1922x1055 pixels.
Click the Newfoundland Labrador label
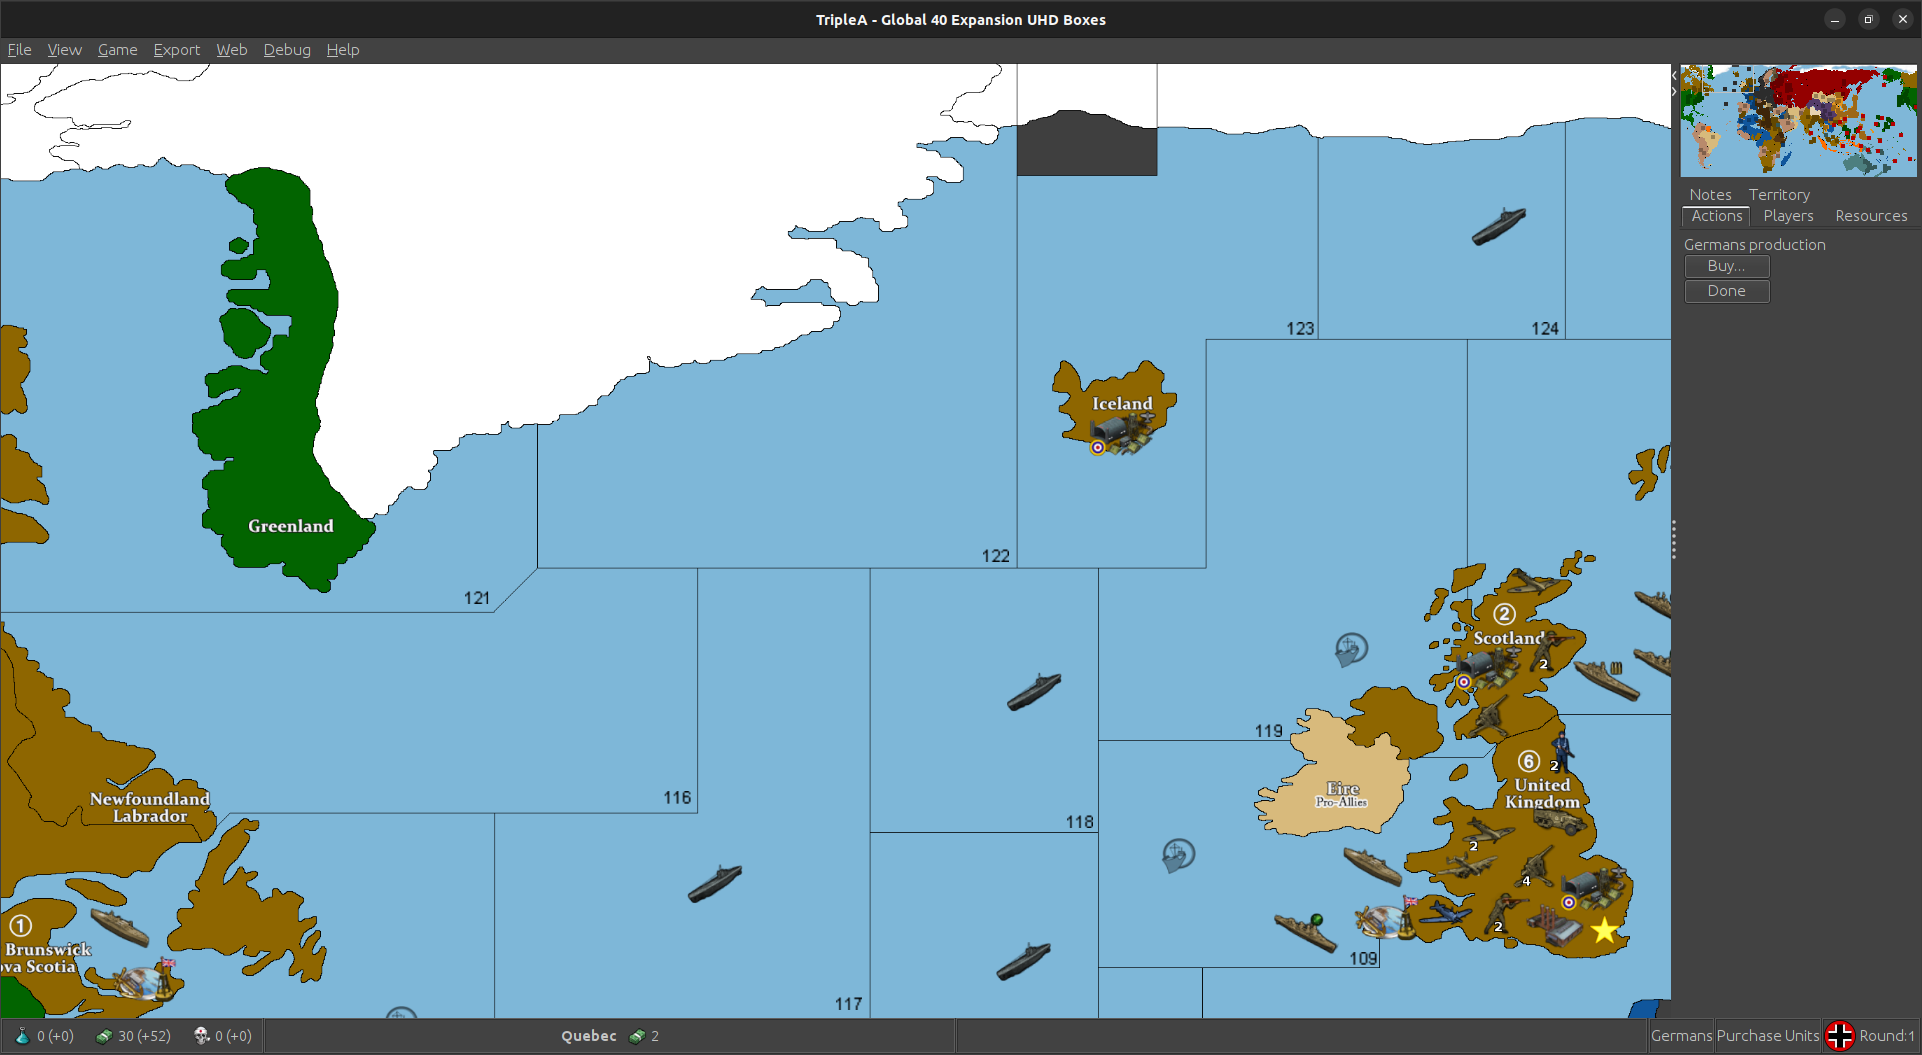(150, 807)
